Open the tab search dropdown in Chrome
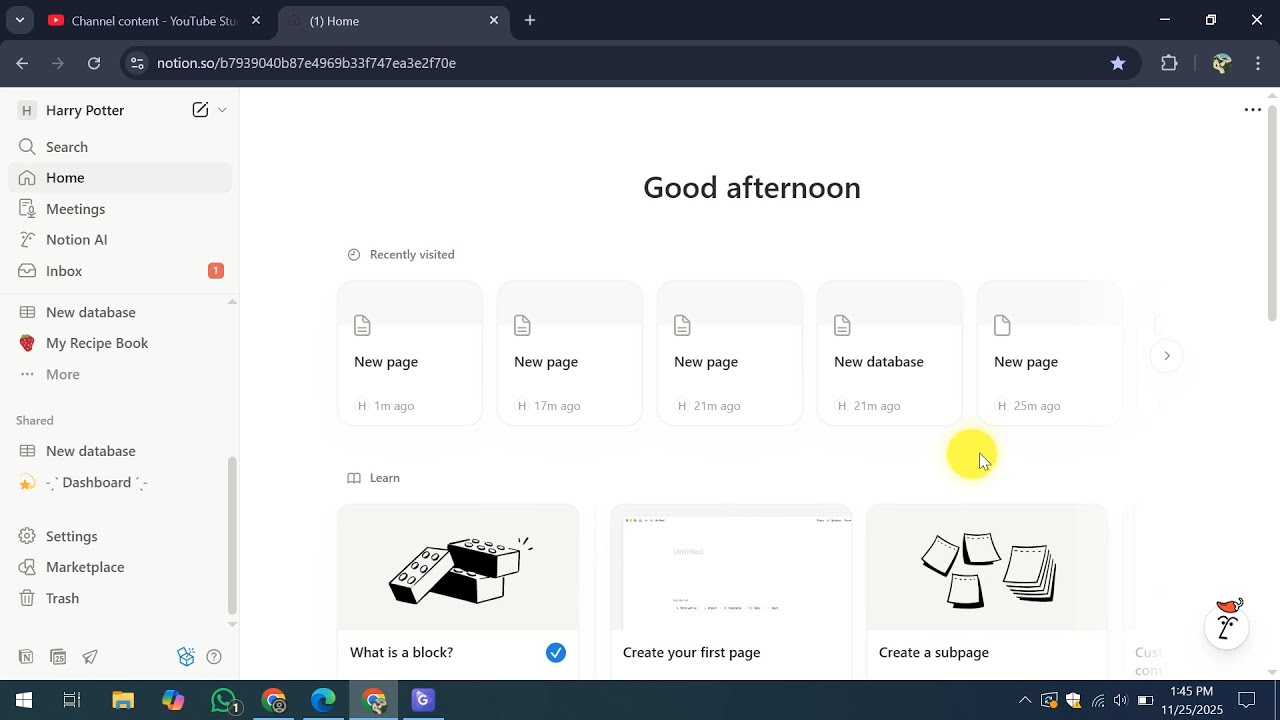The width and height of the screenshot is (1280, 720). click(19, 20)
